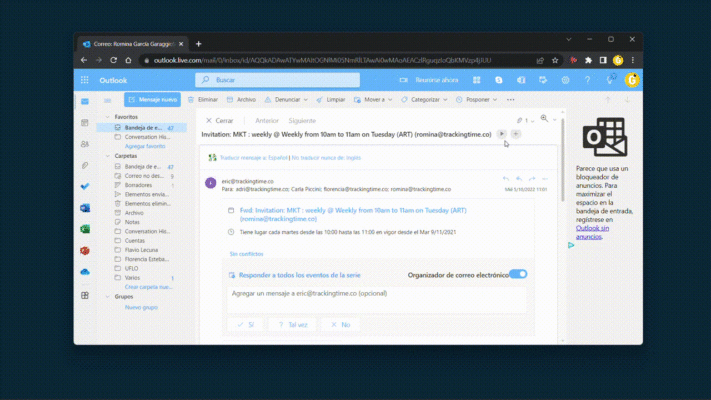Click the Chrome extensions puzzle icon

coord(588,60)
